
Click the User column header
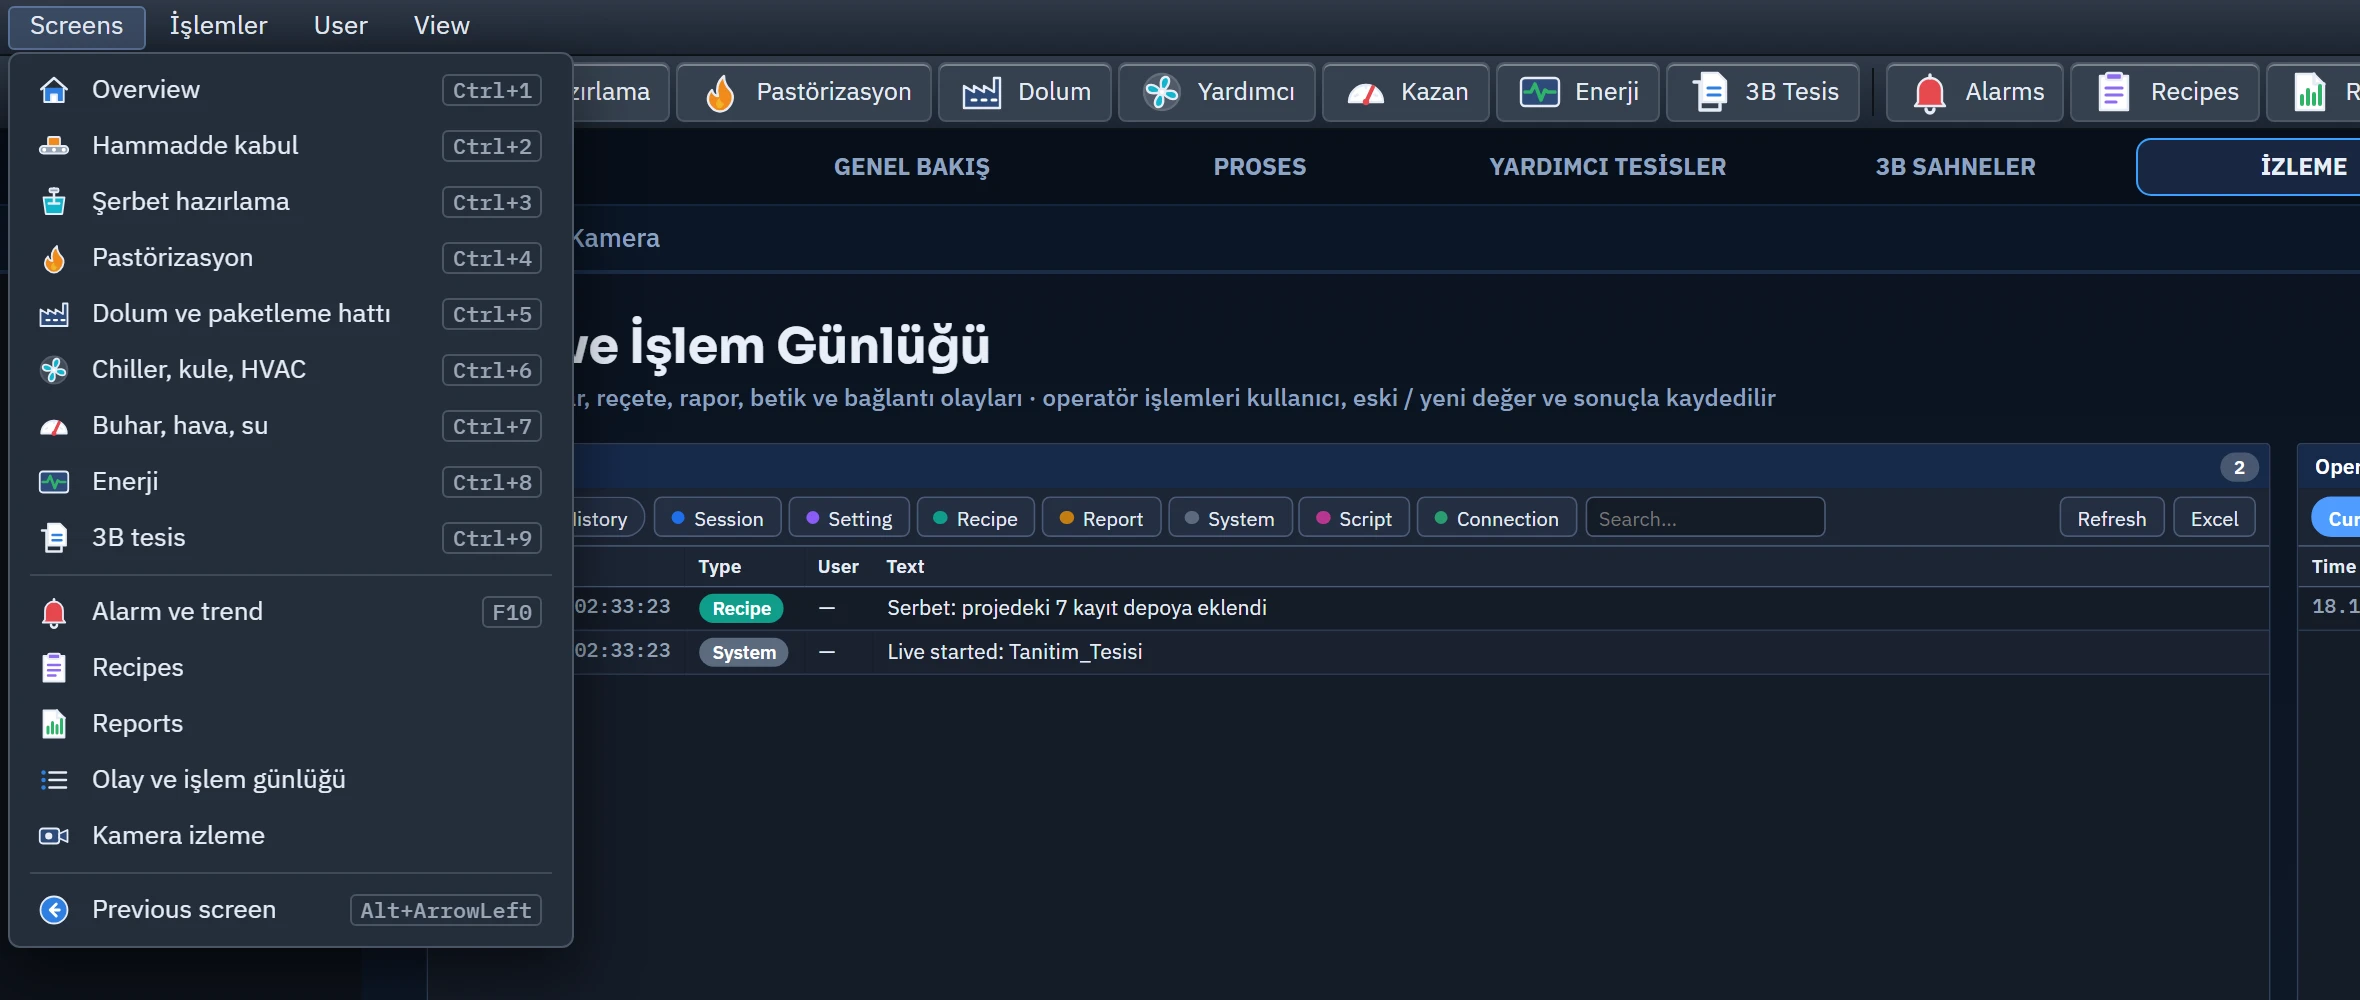(838, 567)
